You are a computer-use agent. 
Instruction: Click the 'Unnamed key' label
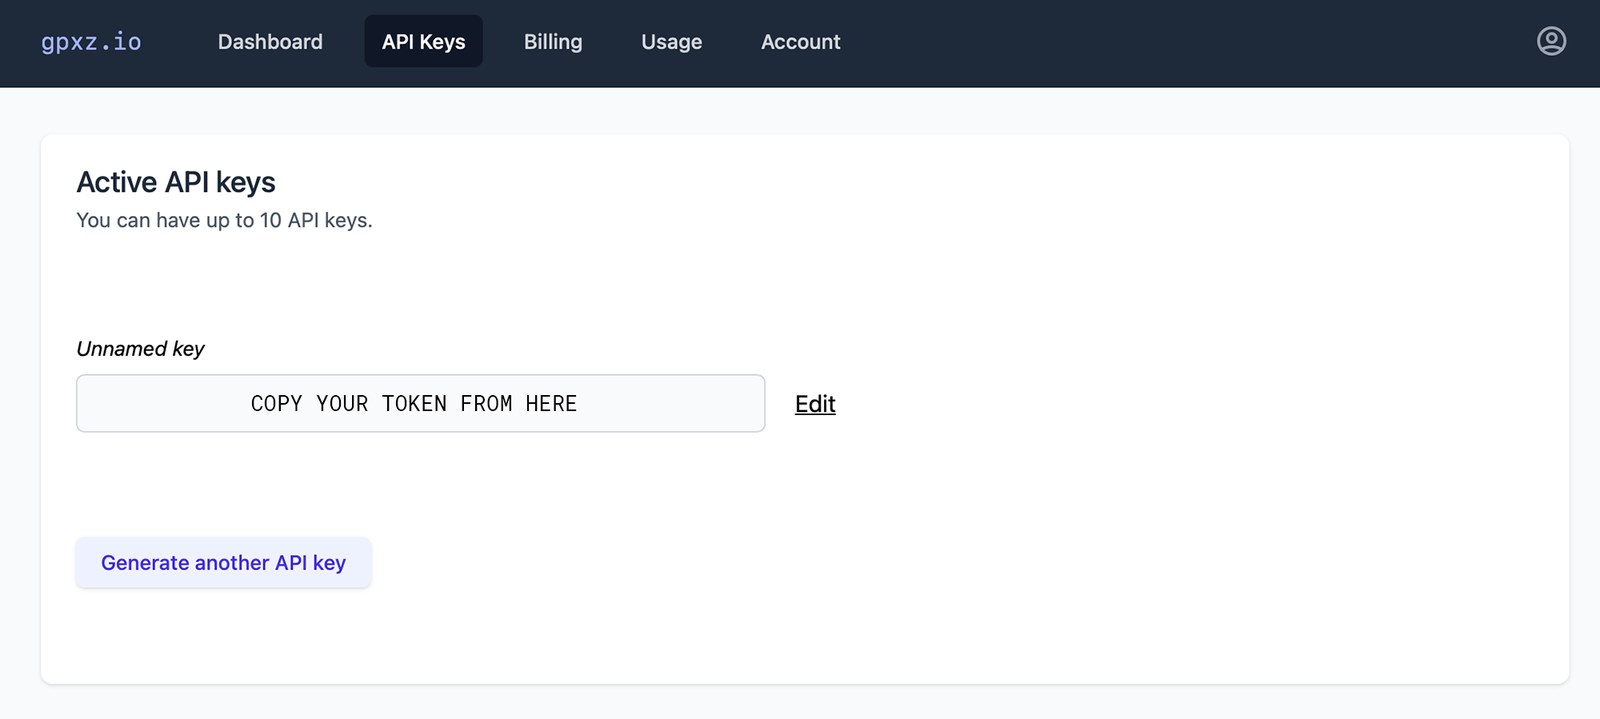pos(140,349)
